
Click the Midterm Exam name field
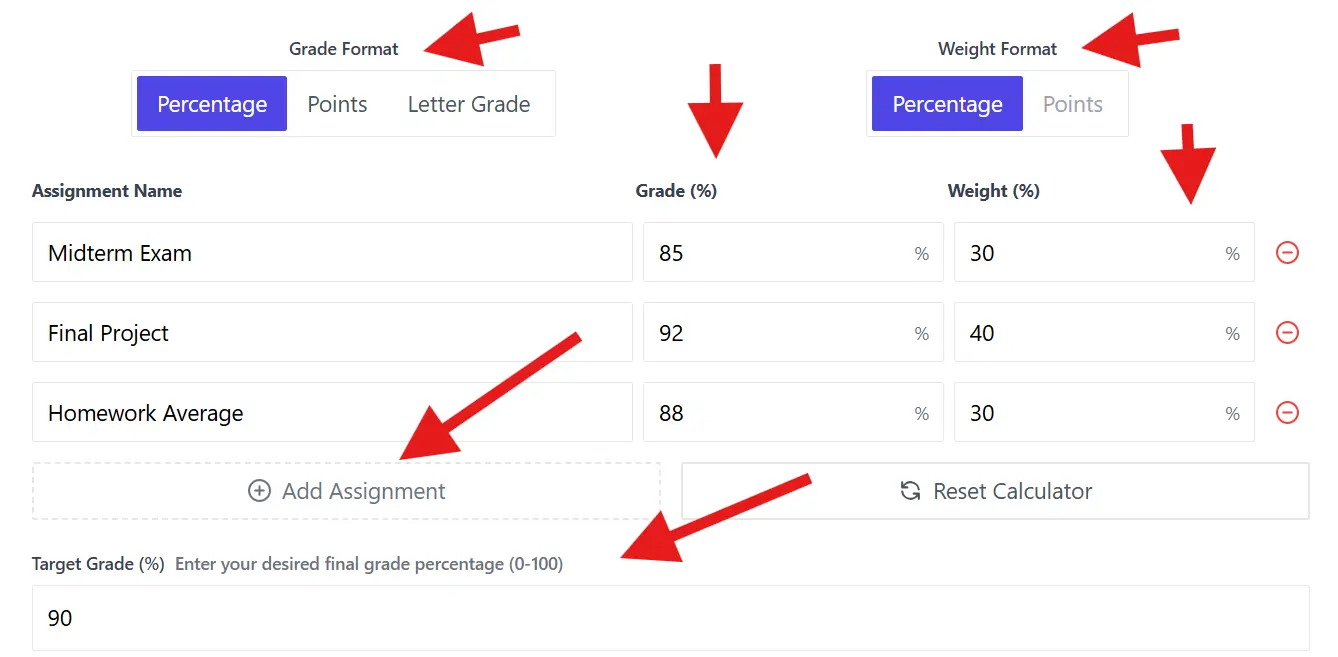click(332, 253)
